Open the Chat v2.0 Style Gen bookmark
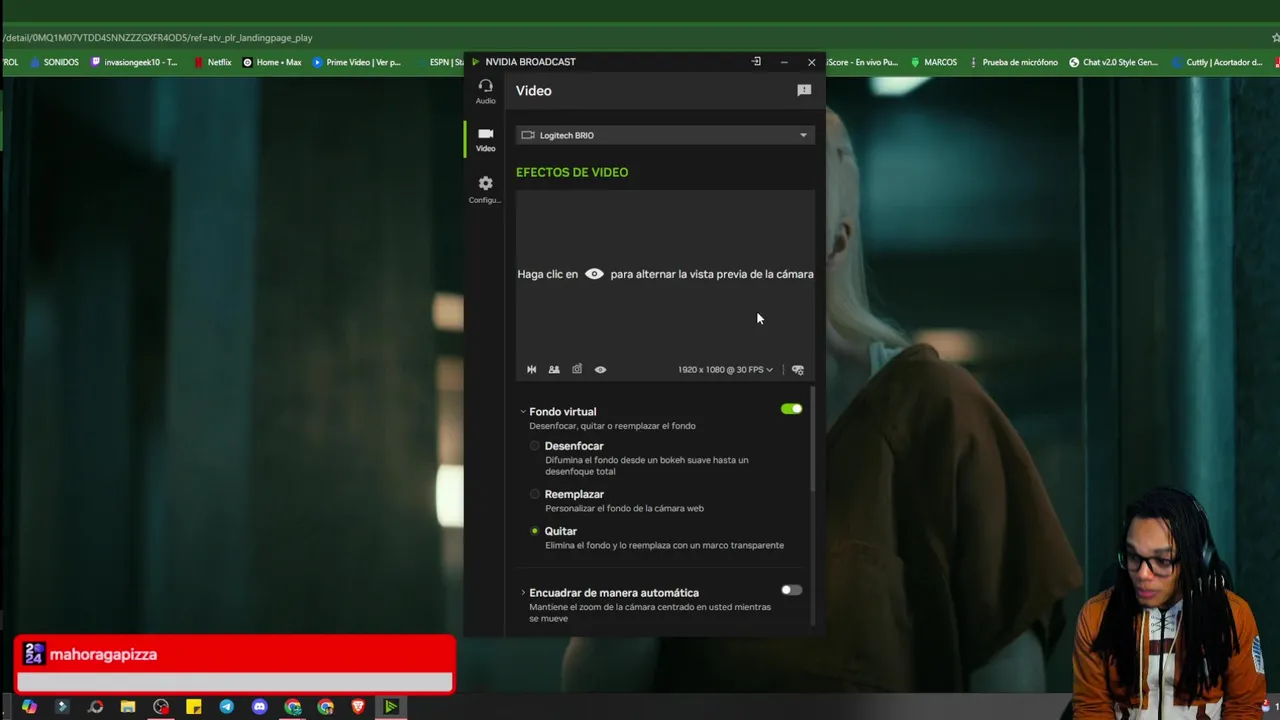This screenshot has width=1280, height=720. 1113,62
